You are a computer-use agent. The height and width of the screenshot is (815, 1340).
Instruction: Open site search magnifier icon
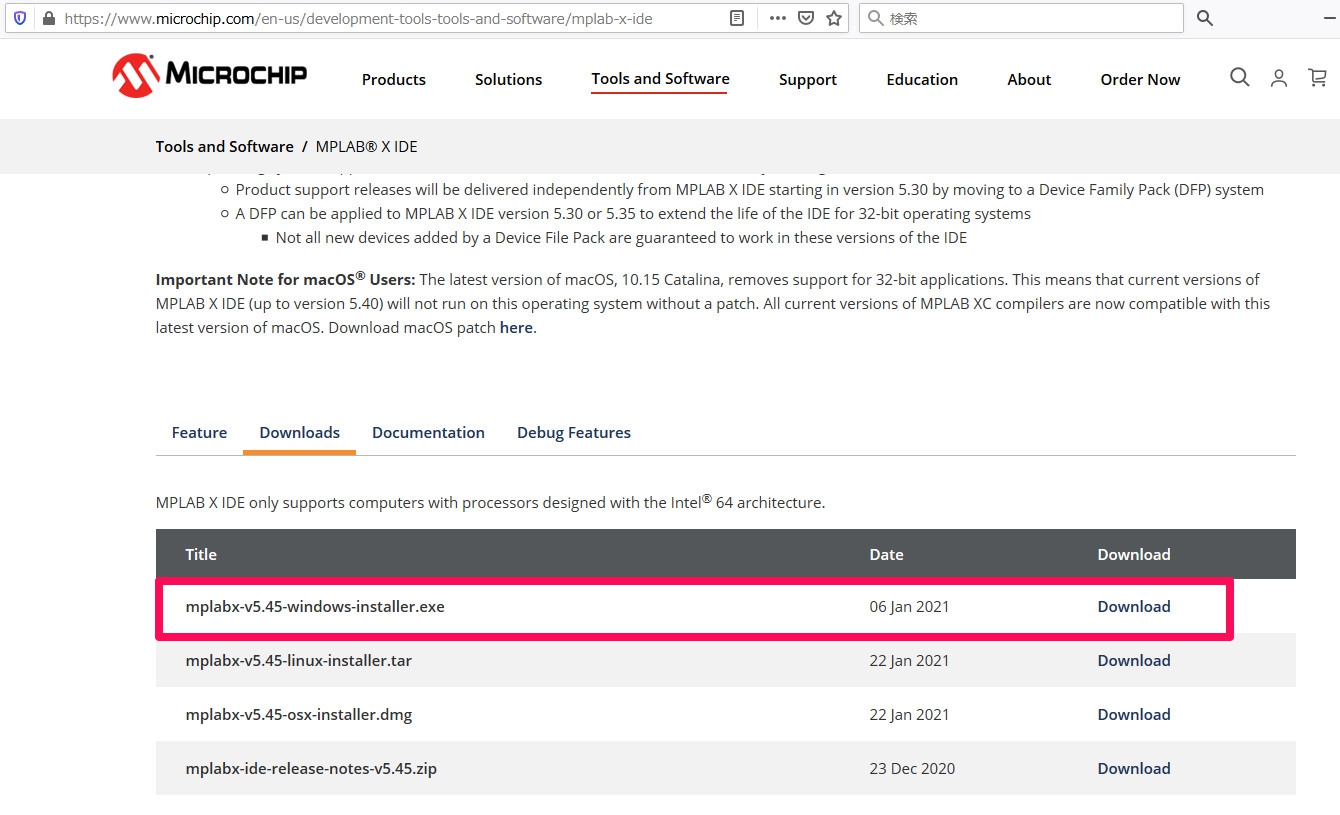[x=1240, y=78]
